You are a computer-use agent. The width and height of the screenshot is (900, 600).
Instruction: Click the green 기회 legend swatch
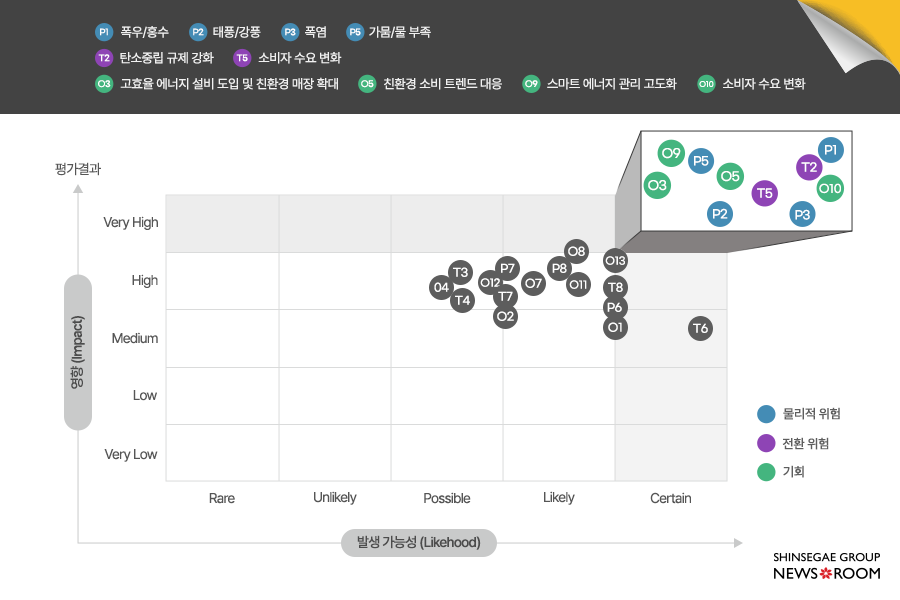tap(767, 472)
